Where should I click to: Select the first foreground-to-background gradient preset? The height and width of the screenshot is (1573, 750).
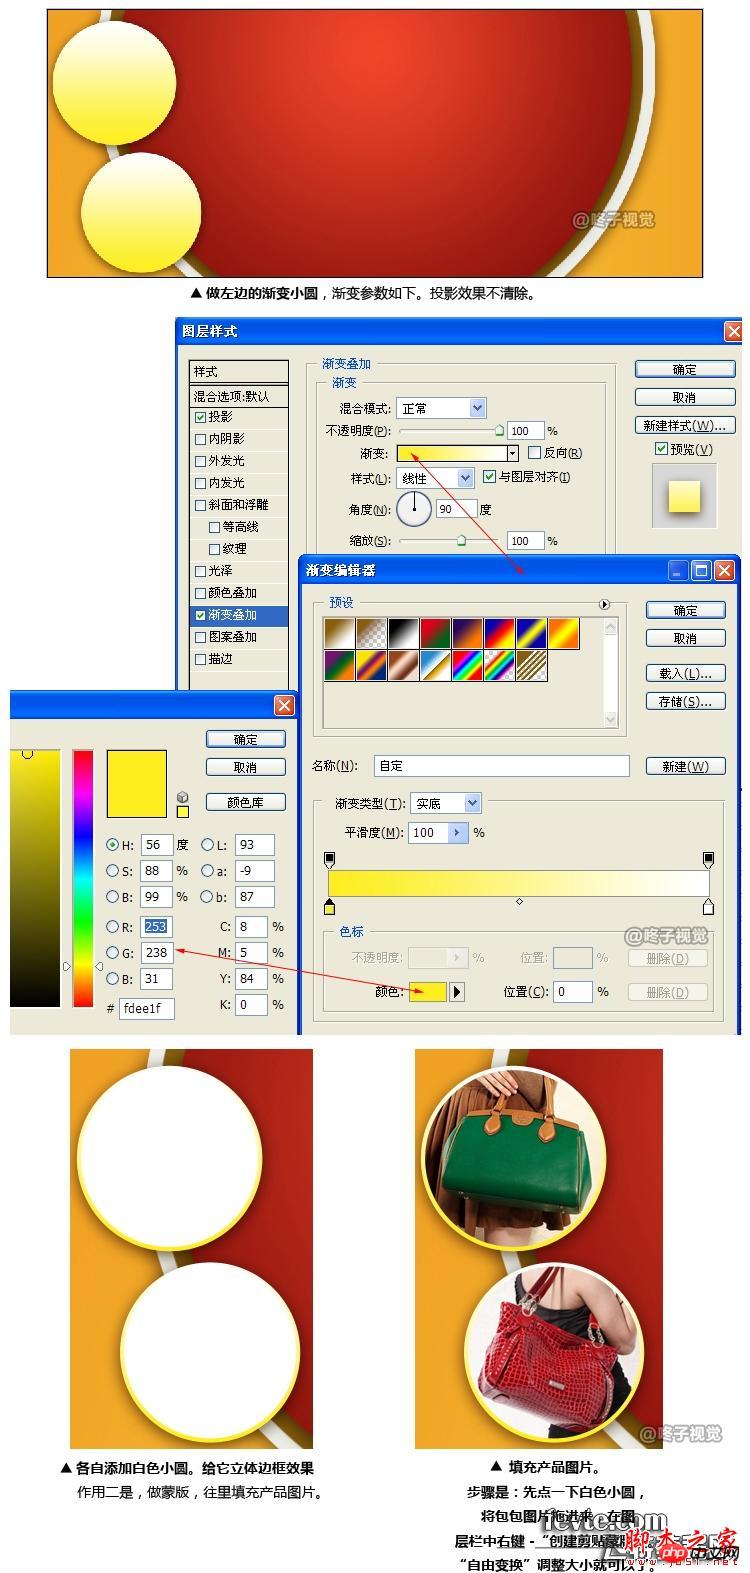pos(340,634)
